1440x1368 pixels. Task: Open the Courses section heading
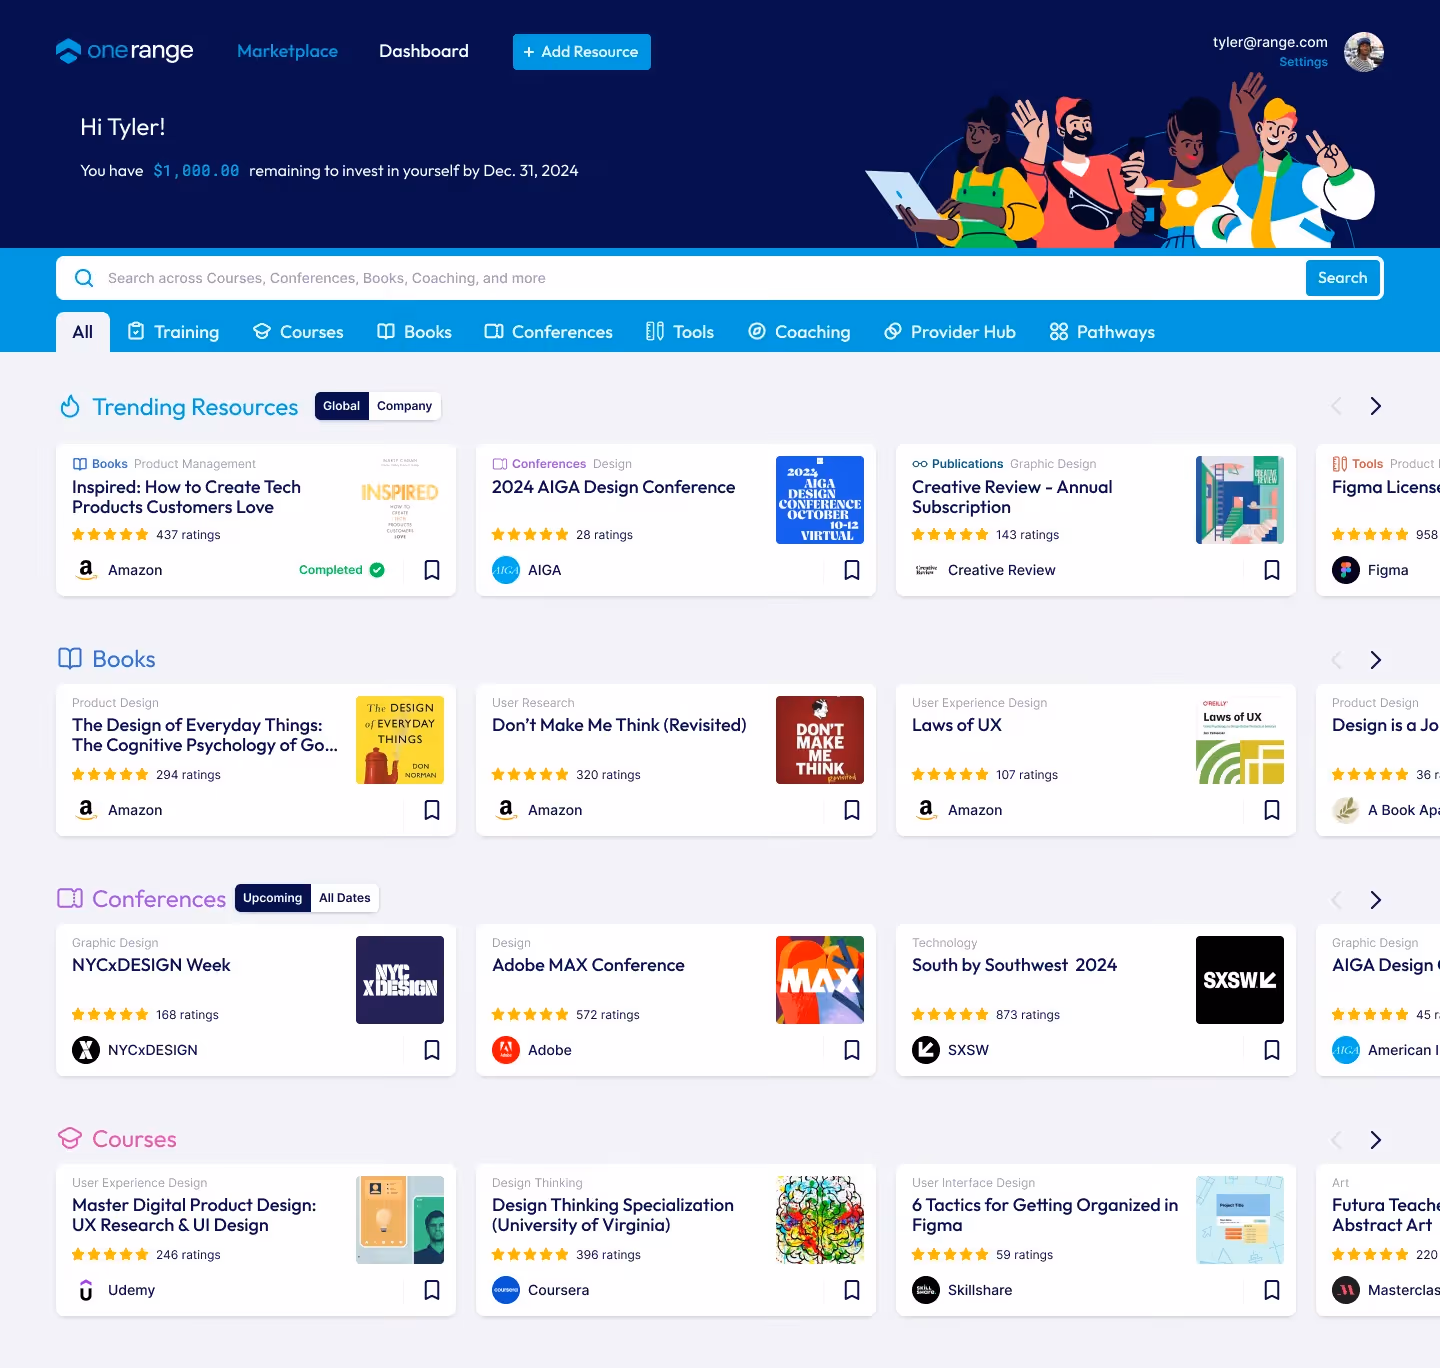point(134,1139)
